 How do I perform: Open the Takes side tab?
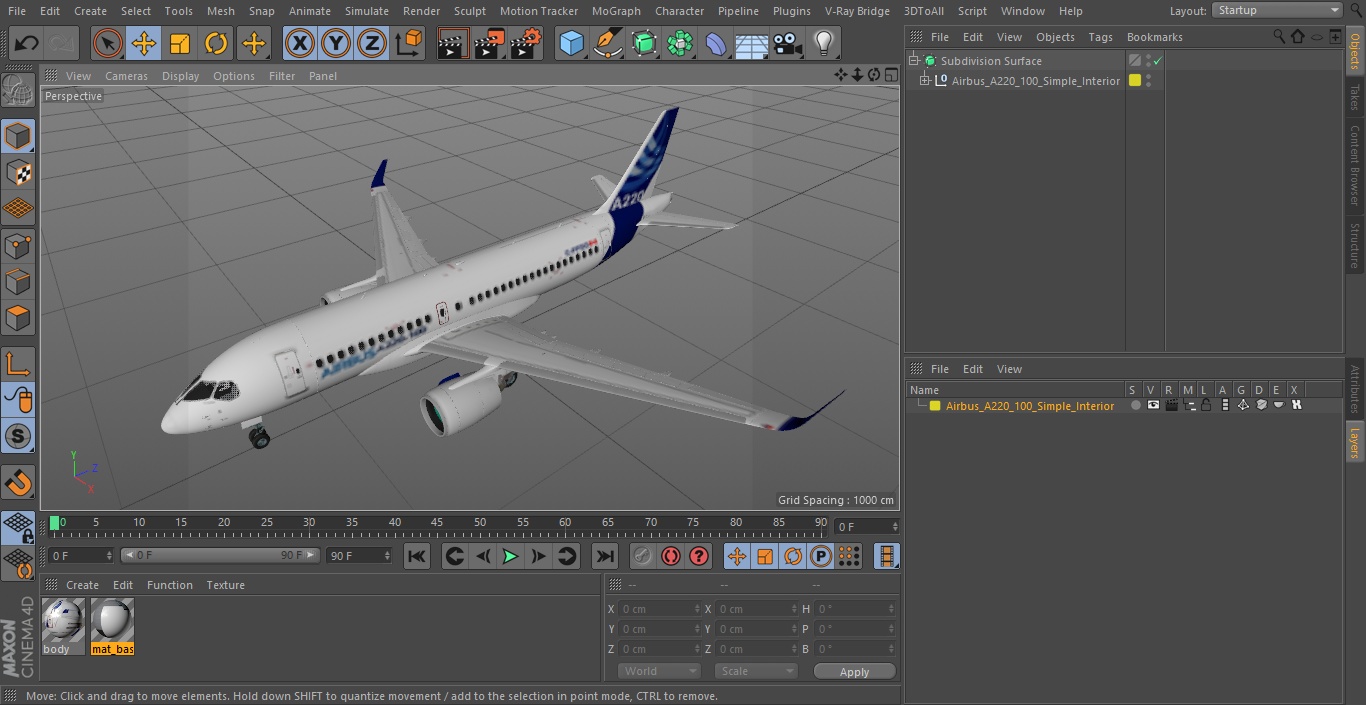[1355, 97]
